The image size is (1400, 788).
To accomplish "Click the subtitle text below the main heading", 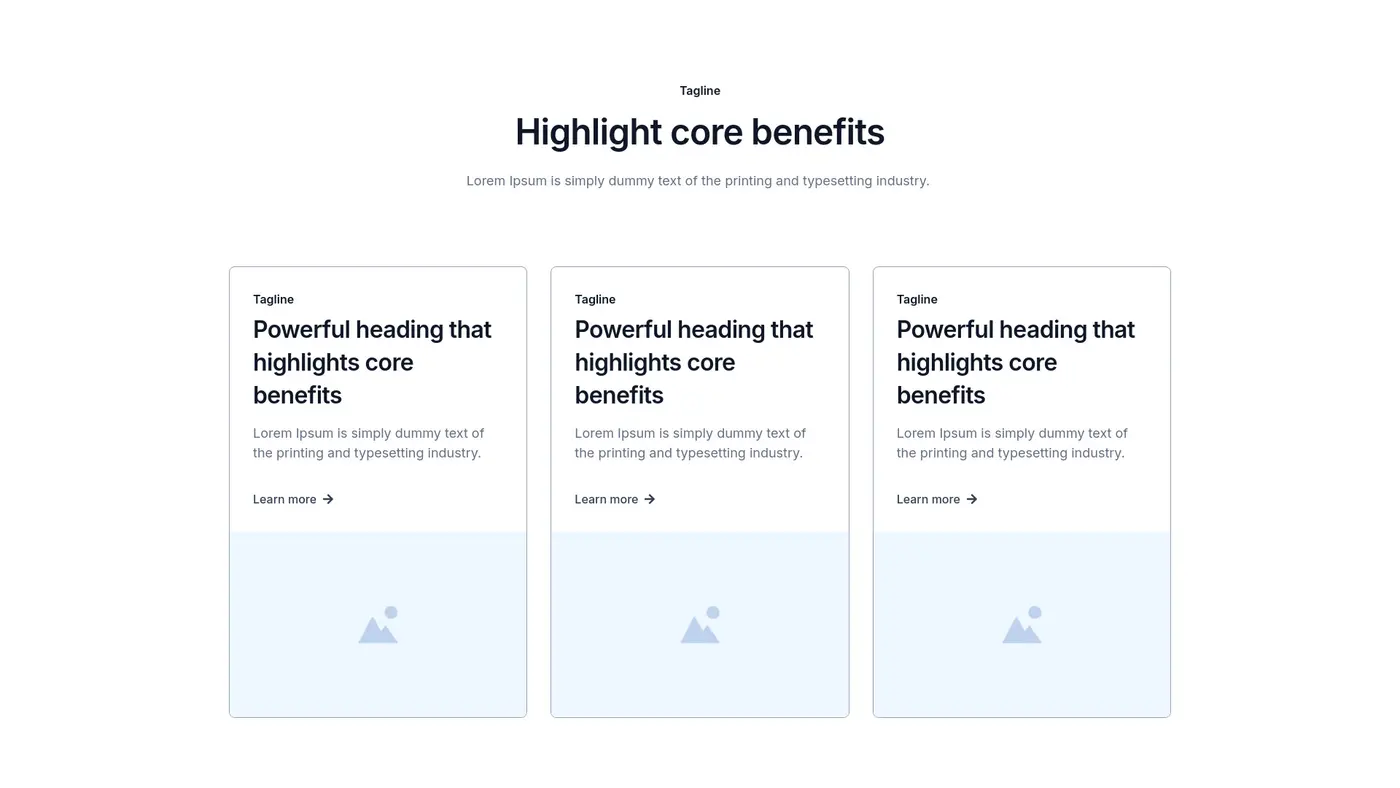I will coord(698,181).
